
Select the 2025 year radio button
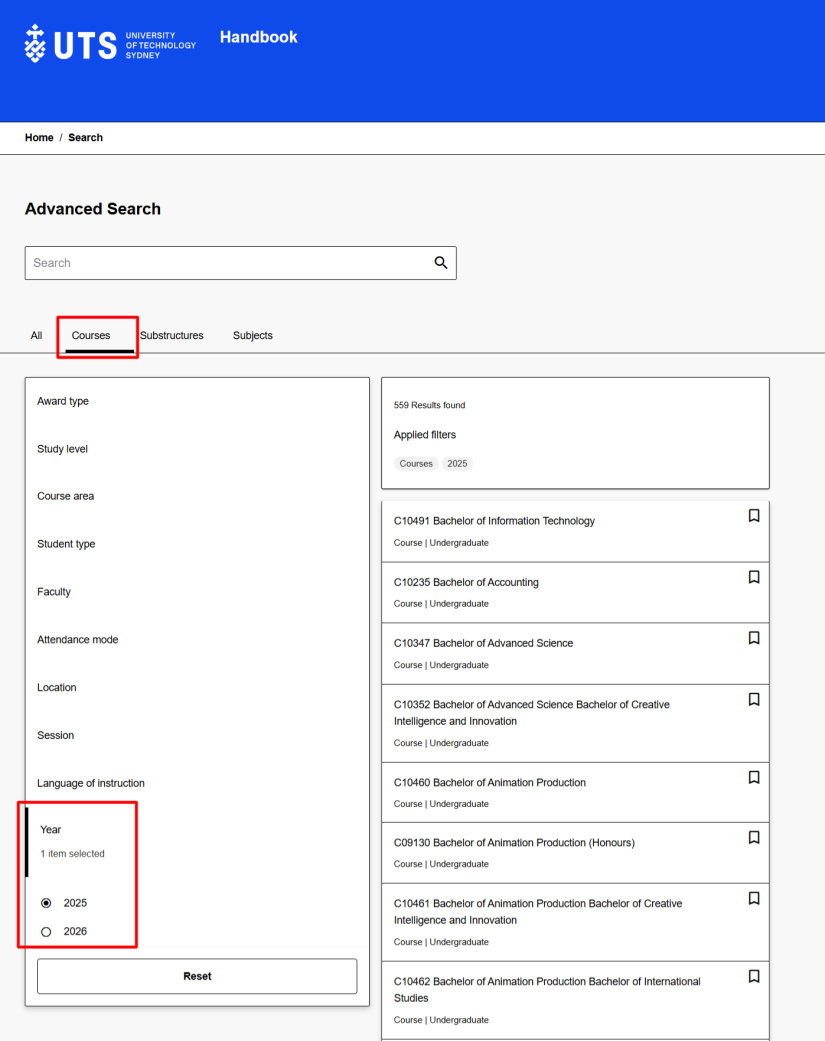pos(45,902)
